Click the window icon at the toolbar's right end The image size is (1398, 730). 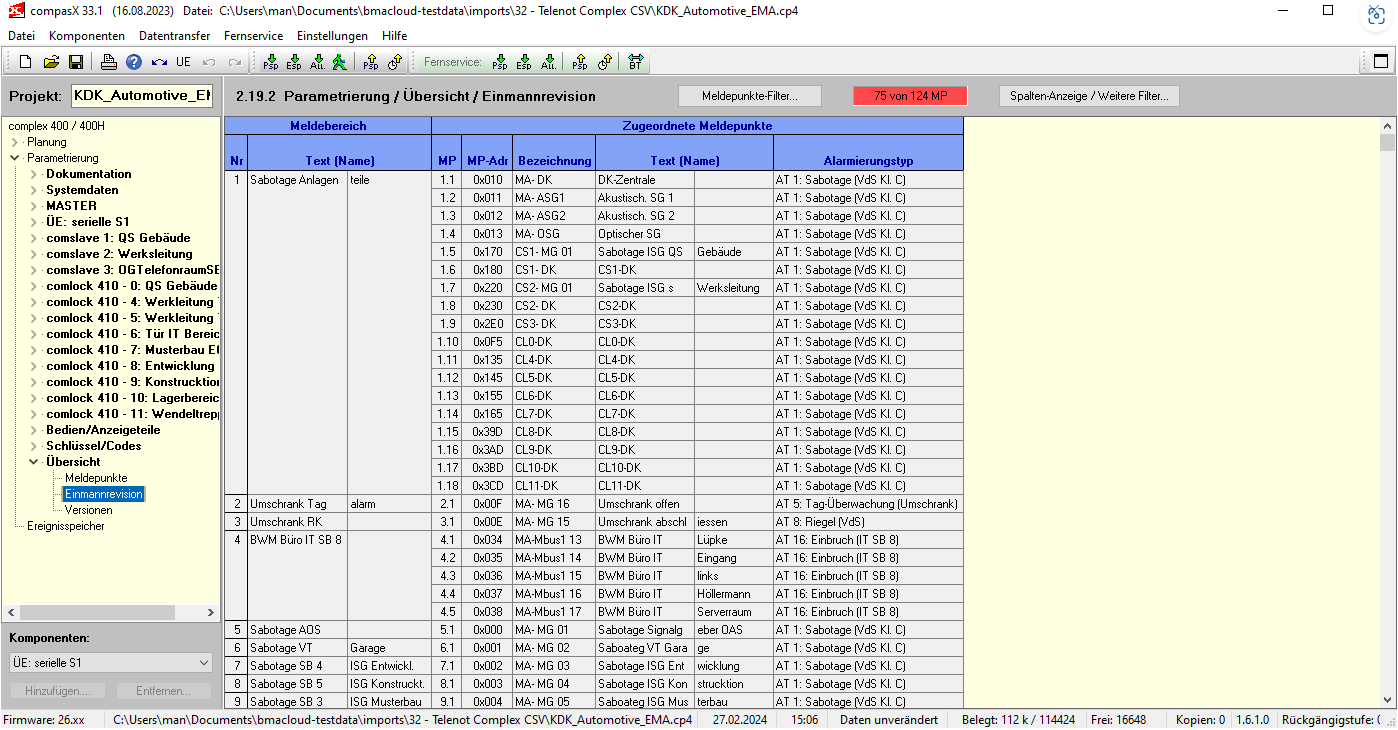pos(1381,61)
